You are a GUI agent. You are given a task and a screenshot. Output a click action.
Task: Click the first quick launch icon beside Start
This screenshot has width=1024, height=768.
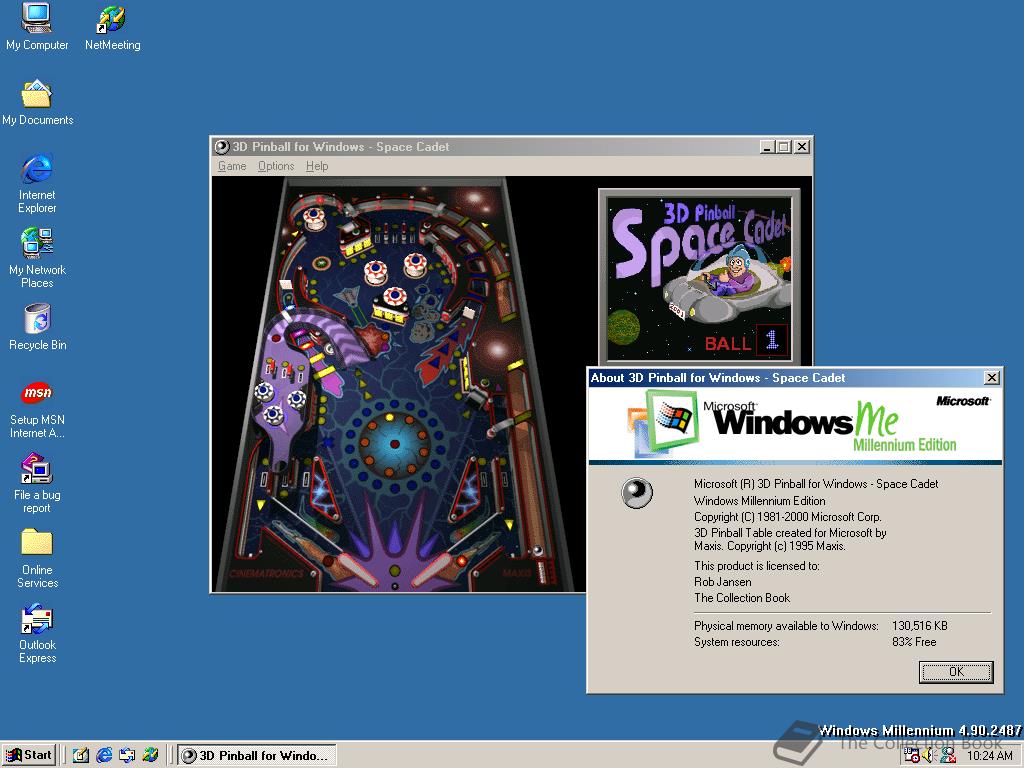81,755
